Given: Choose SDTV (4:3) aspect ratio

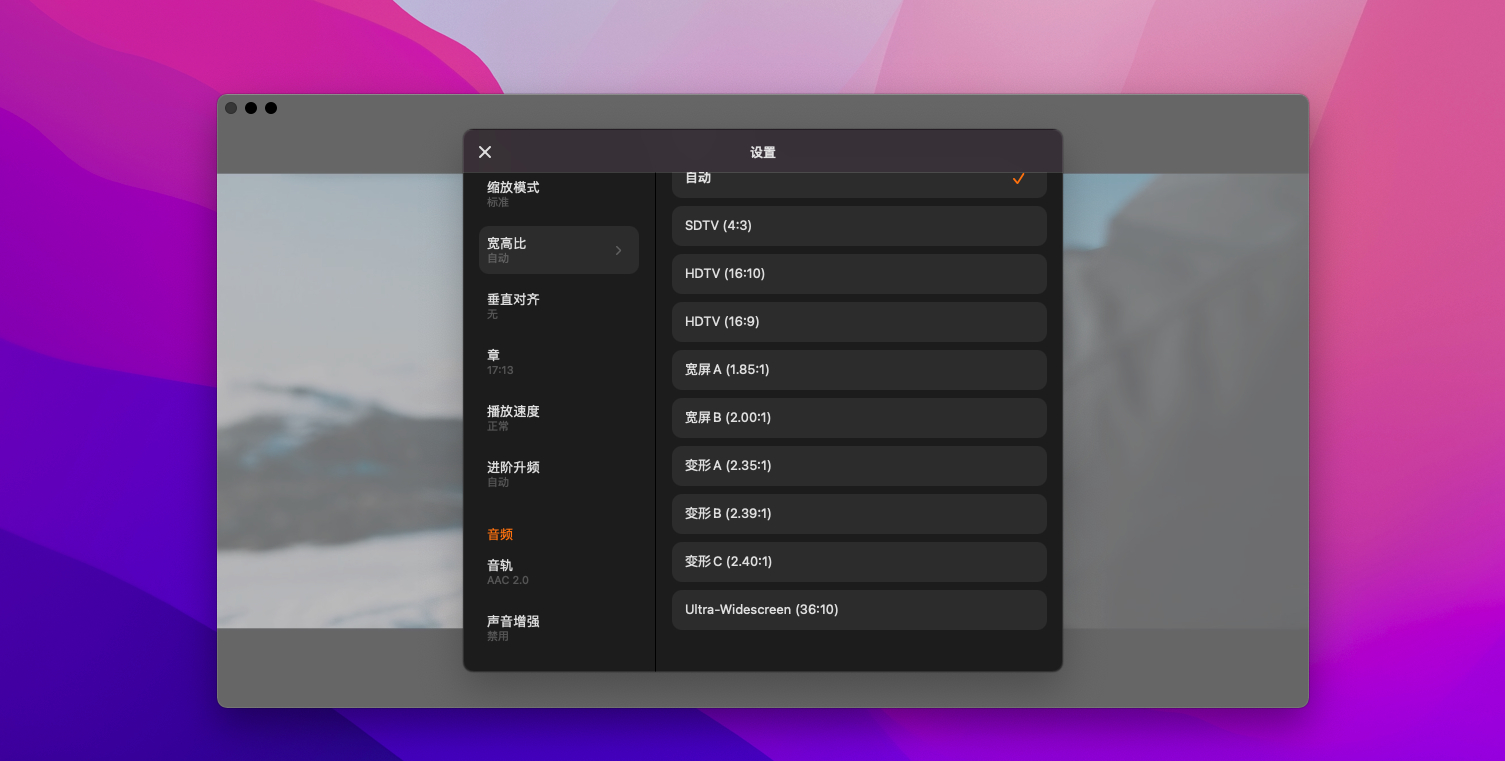Looking at the screenshot, I should (x=858, y=226).
